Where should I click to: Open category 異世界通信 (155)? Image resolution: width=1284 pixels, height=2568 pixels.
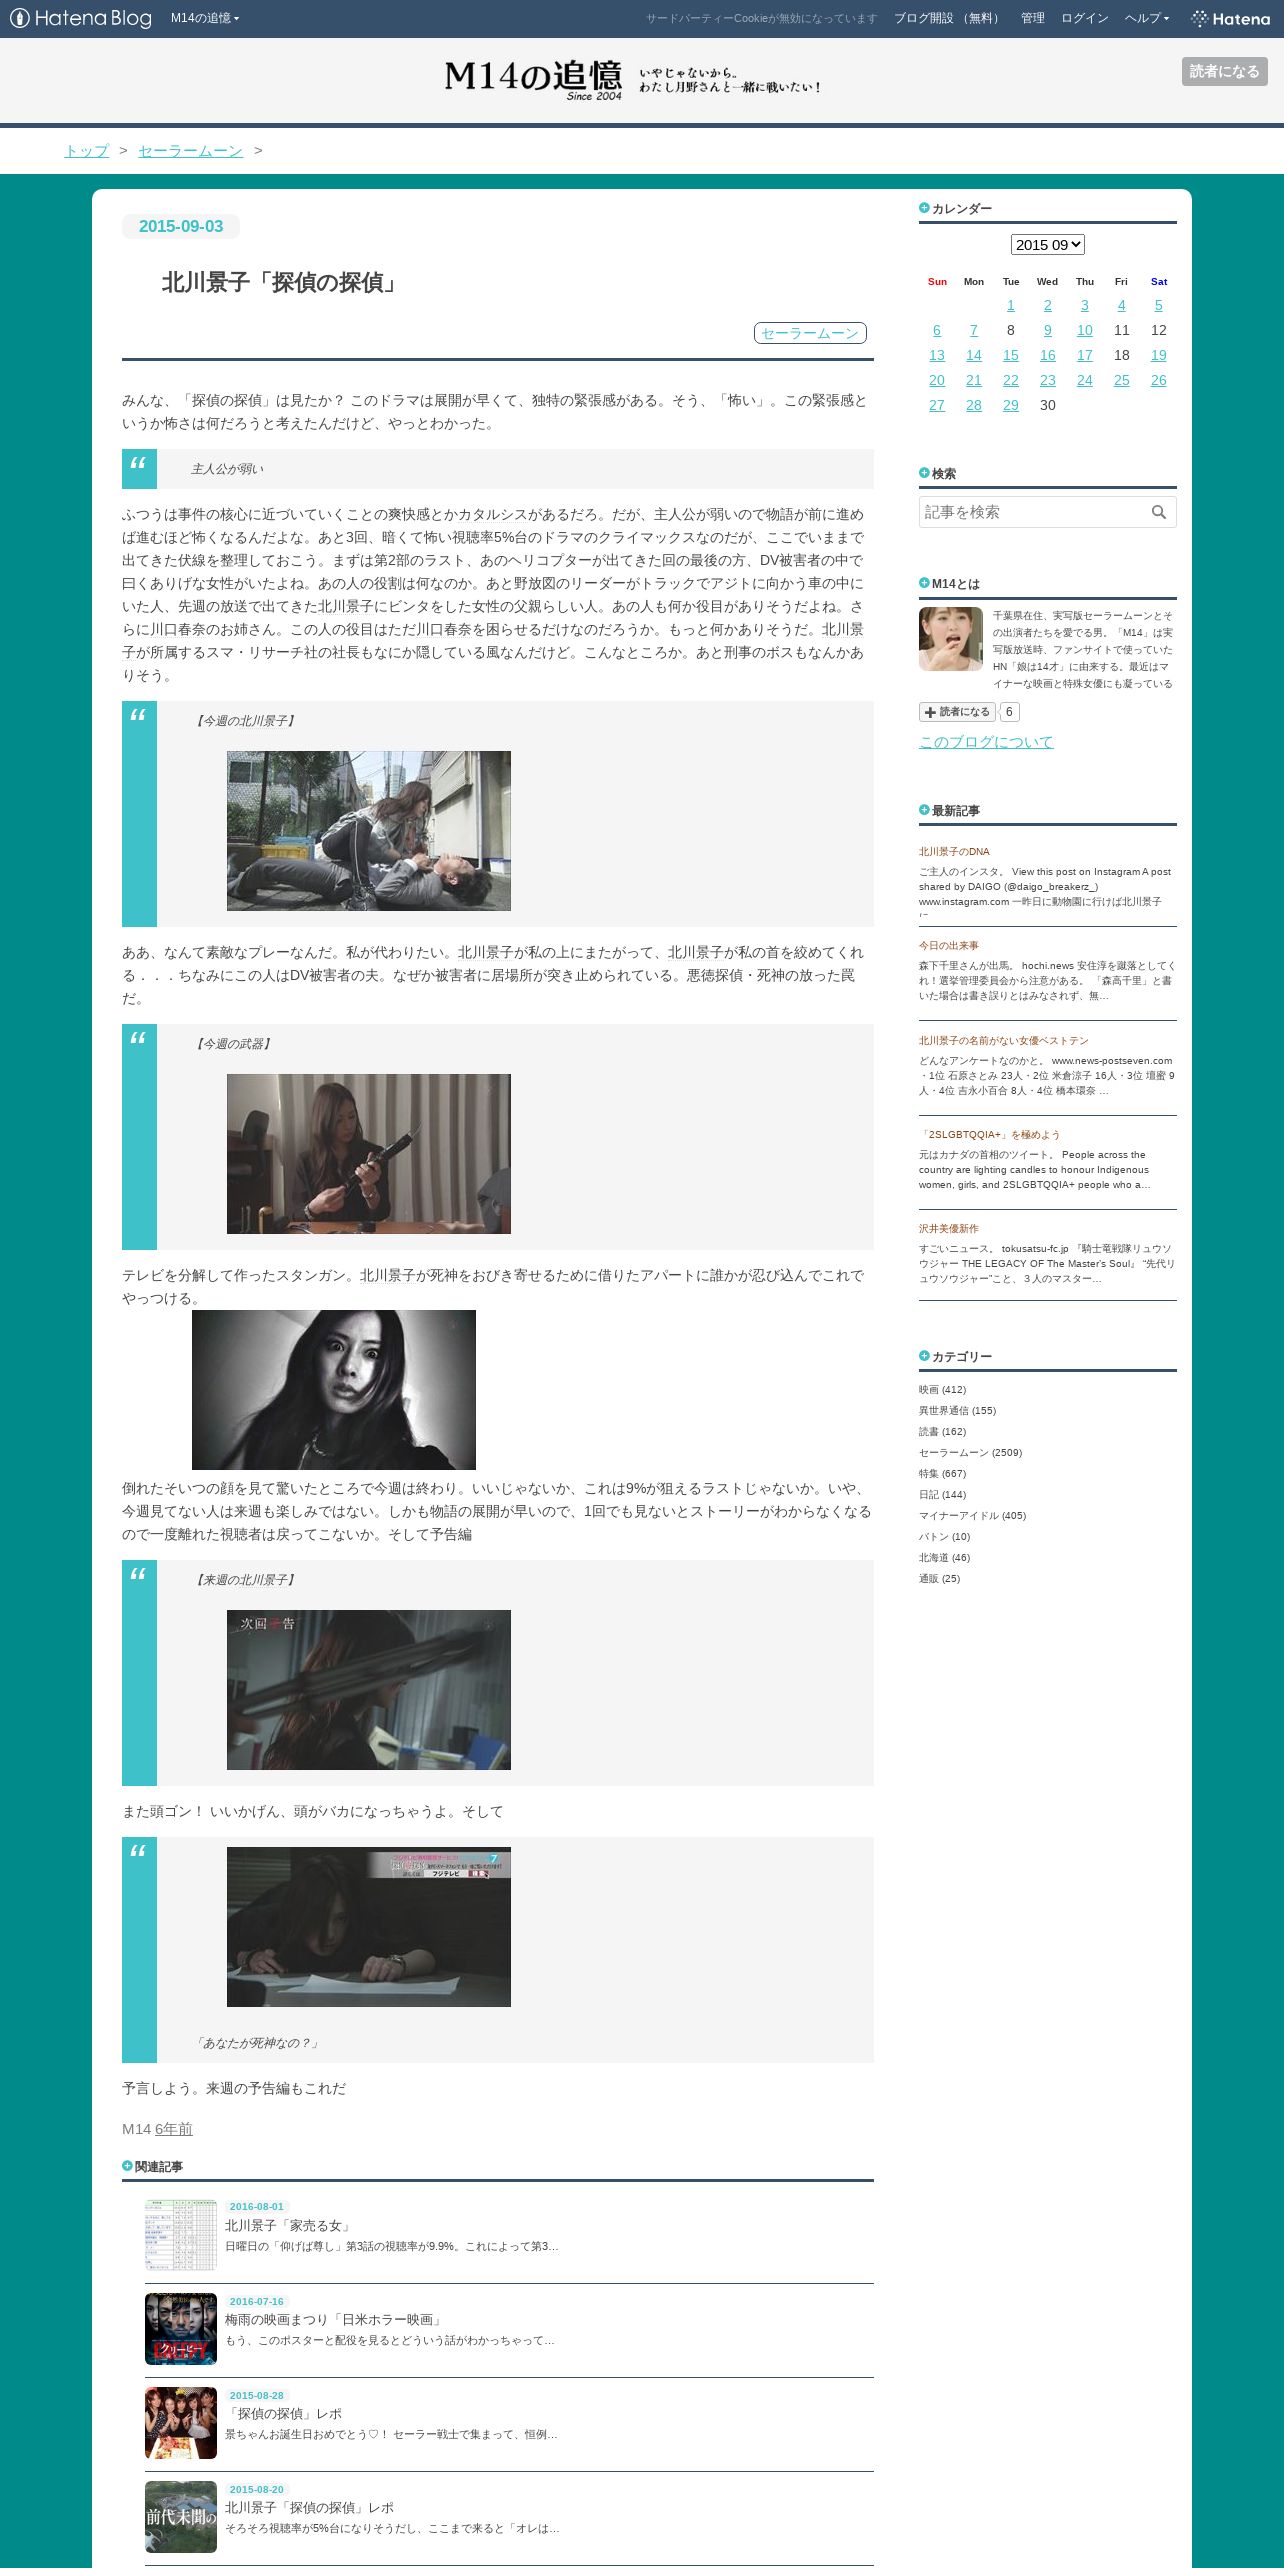pyautogui.click(x=957, y=1411)
